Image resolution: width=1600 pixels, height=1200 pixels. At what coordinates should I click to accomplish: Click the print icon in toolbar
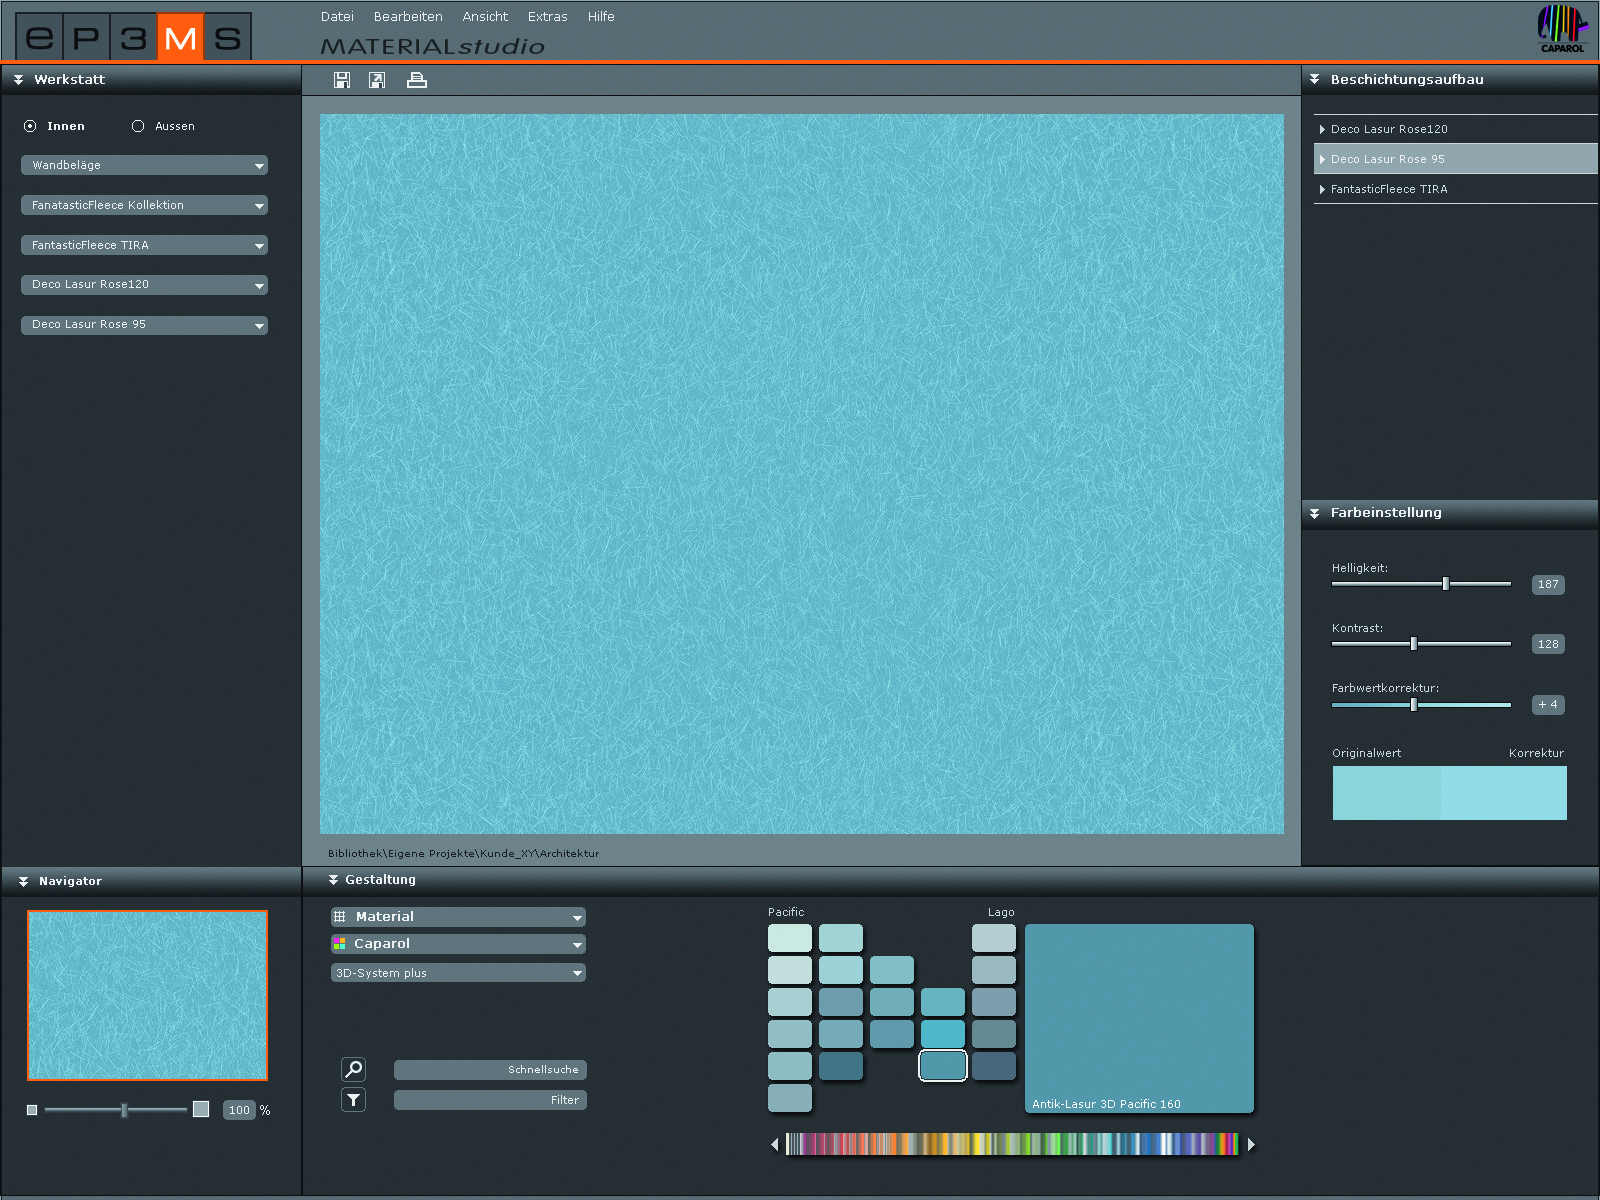point(417,80)
